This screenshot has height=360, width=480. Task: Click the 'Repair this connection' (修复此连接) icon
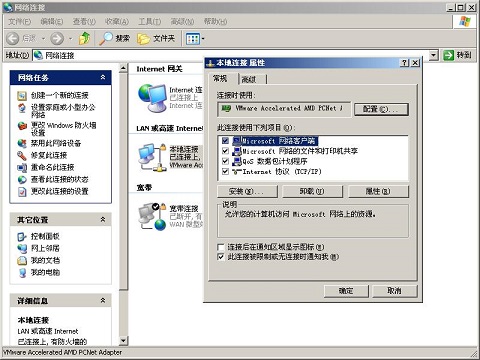coord(22,156)
